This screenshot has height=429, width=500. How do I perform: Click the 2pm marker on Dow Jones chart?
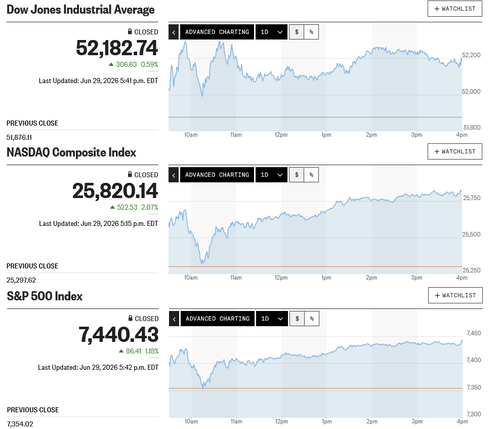click(x=371, y=135)
